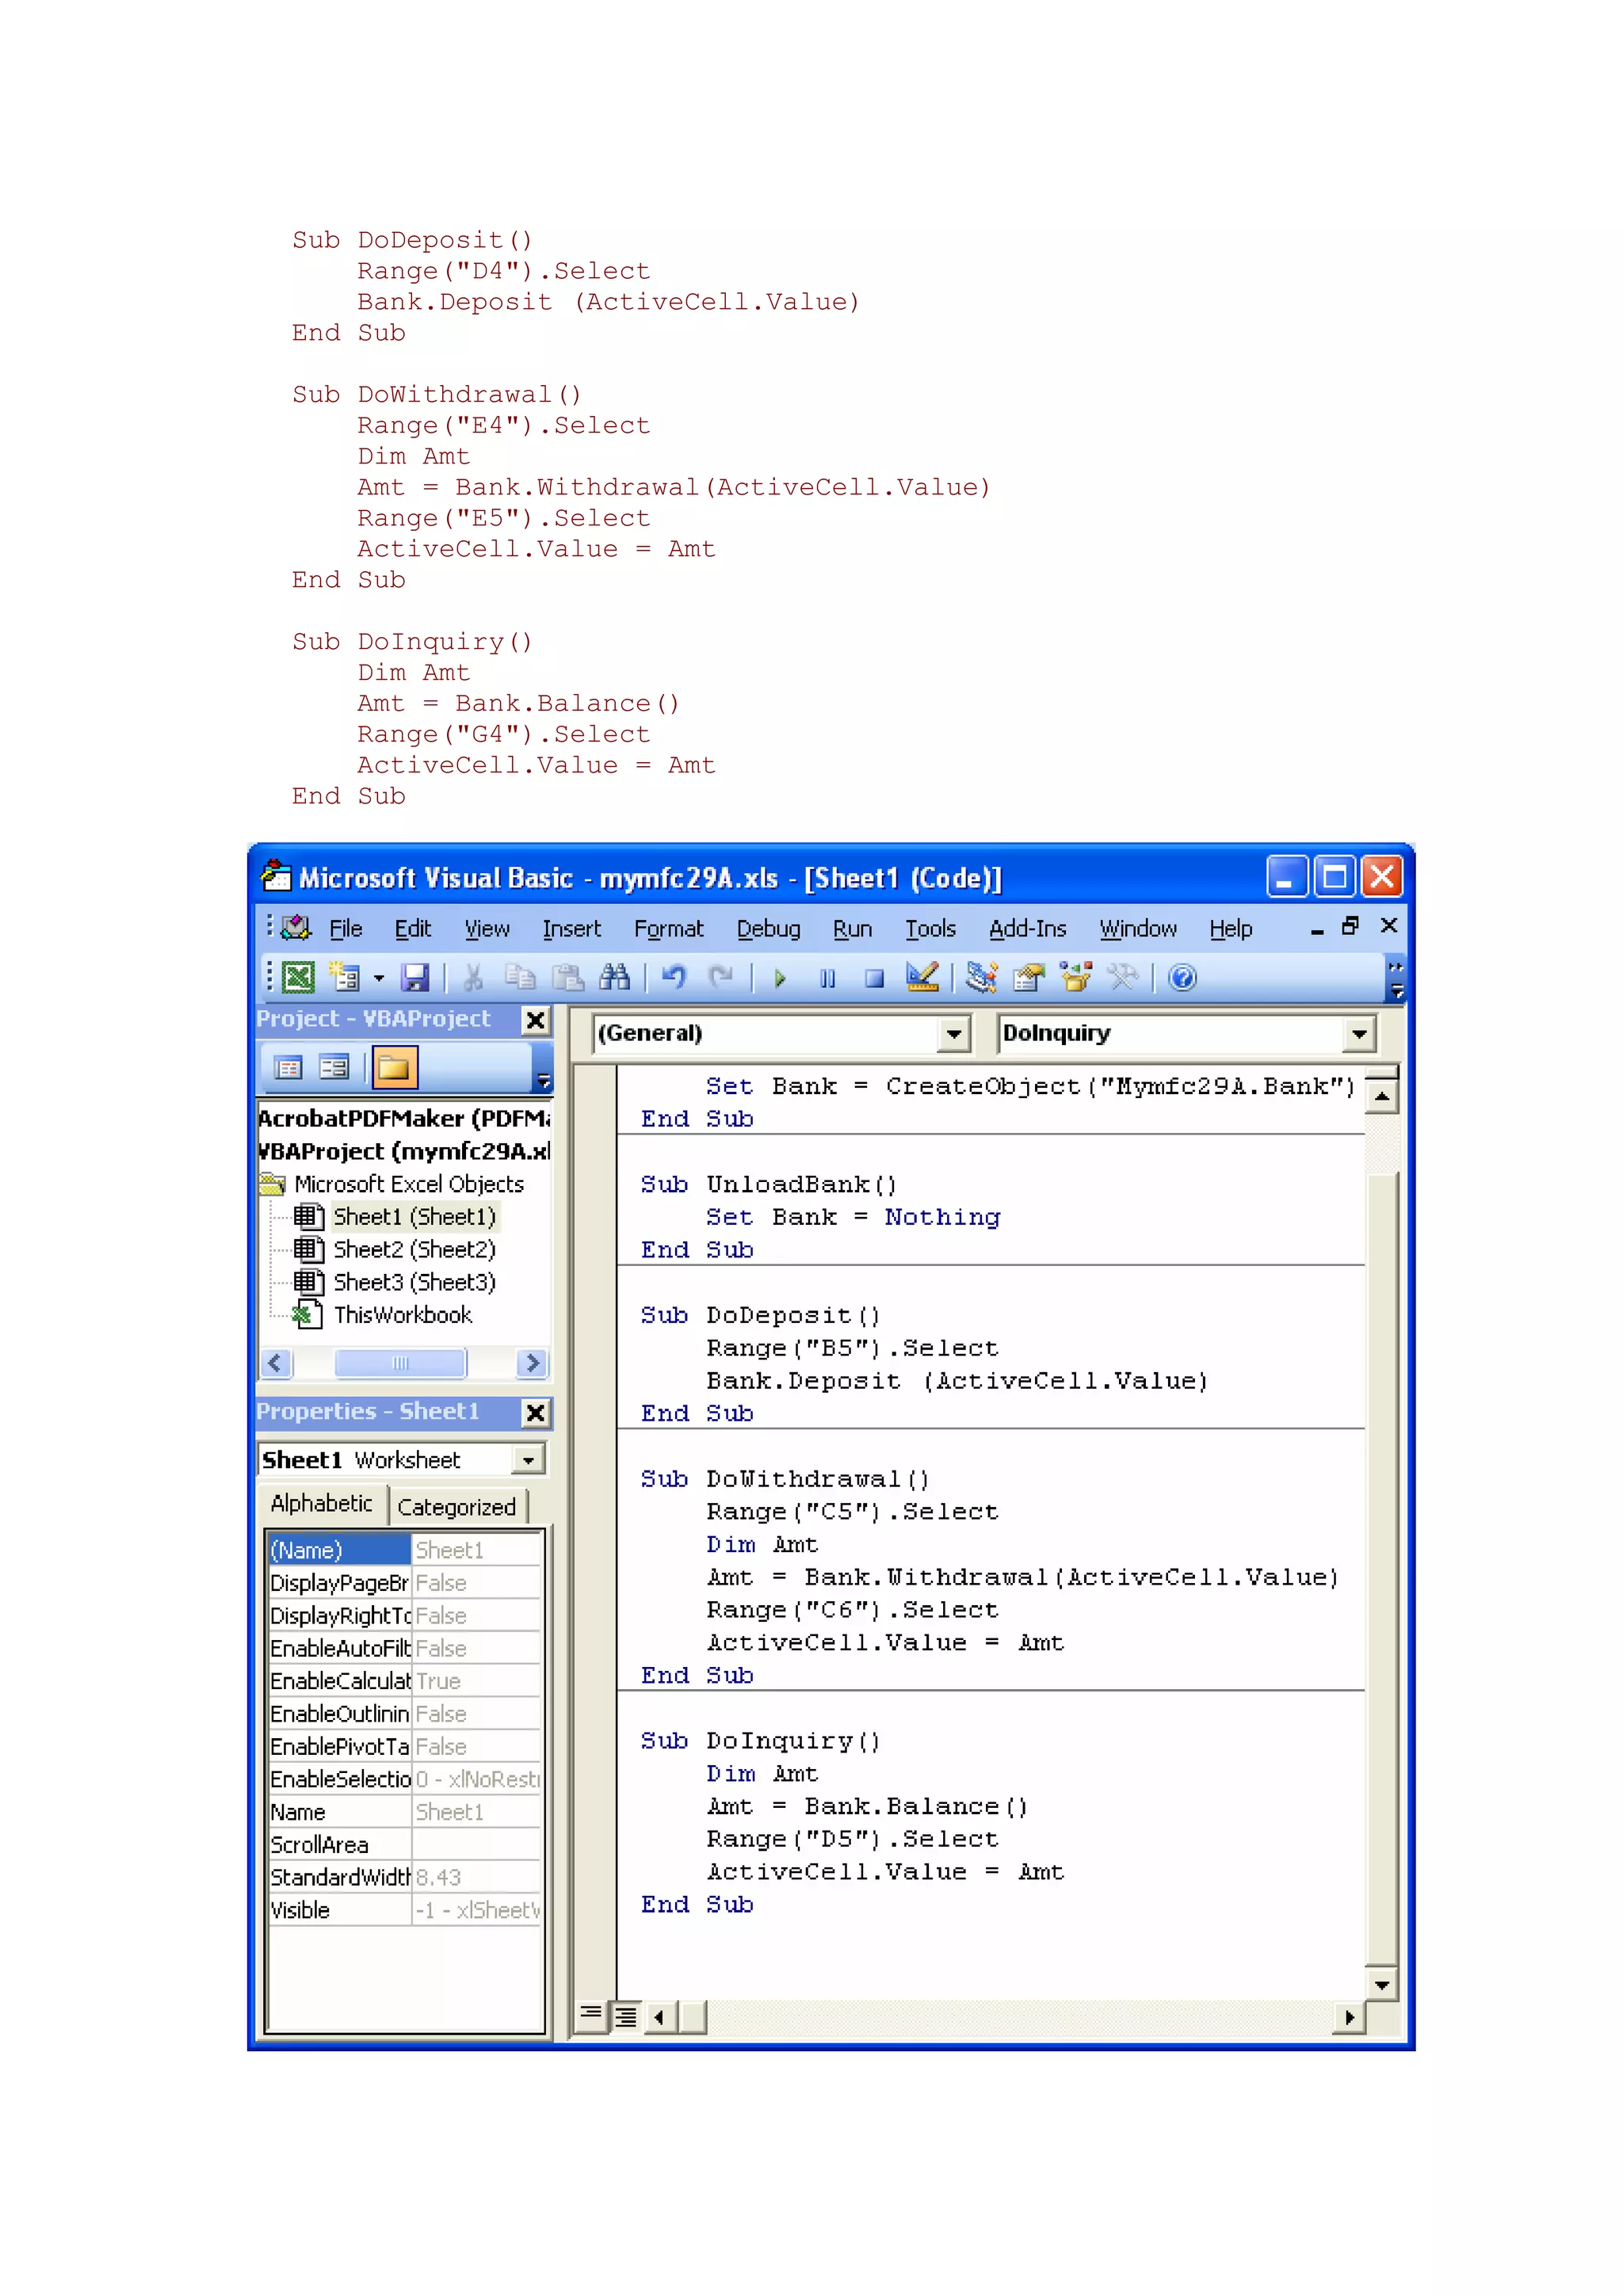Open the Debug menu
1623x2296 pixels.
tap(767, 929)
